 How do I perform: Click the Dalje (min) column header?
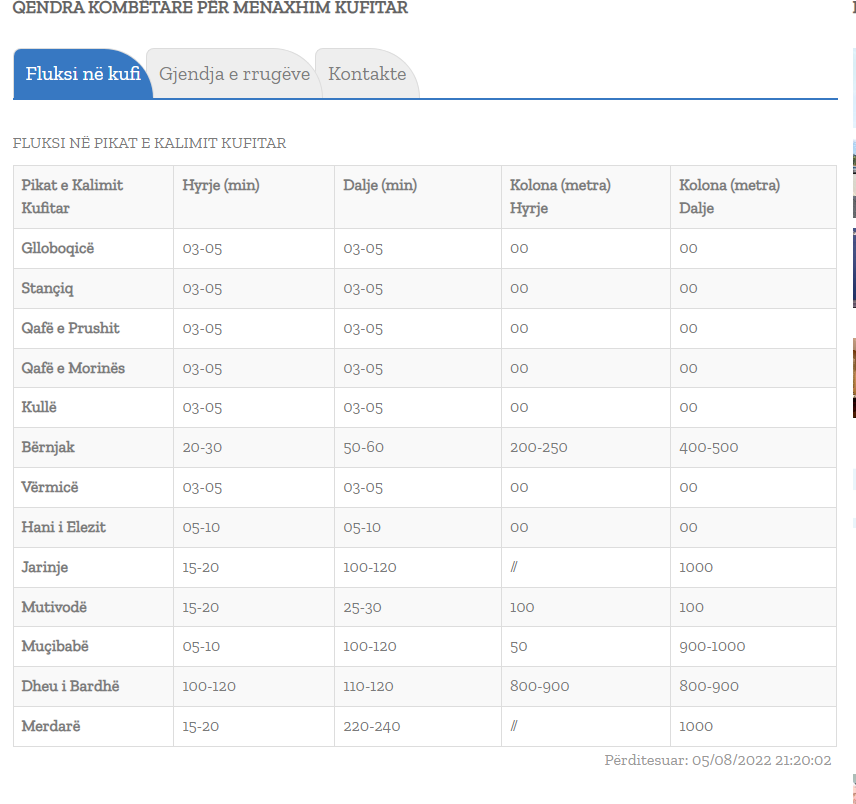tap(380, 185)
